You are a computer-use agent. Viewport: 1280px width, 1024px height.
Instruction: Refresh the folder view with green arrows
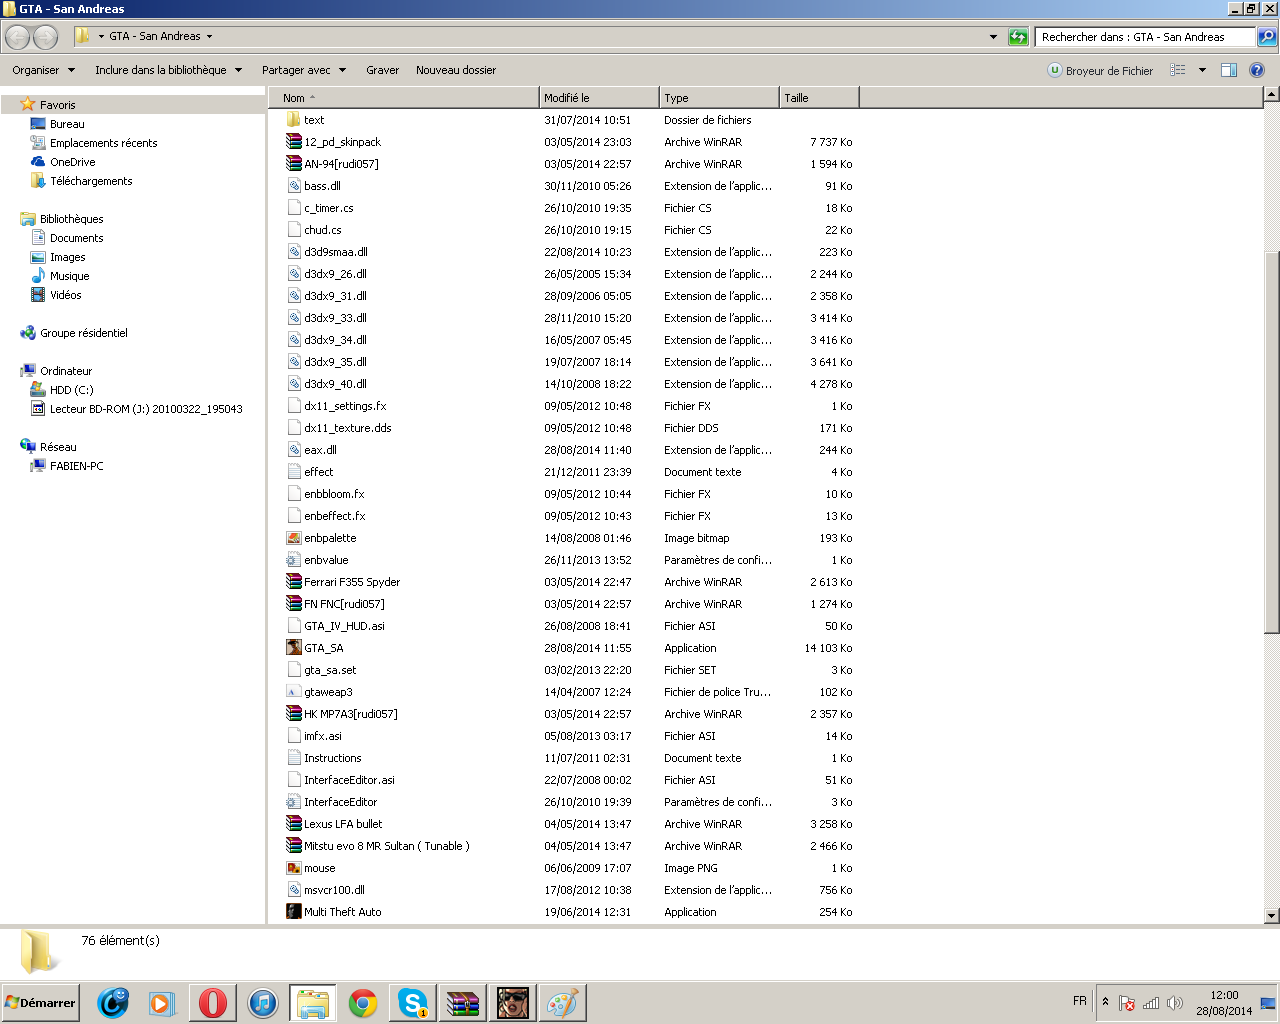[x=1018, y=37]
